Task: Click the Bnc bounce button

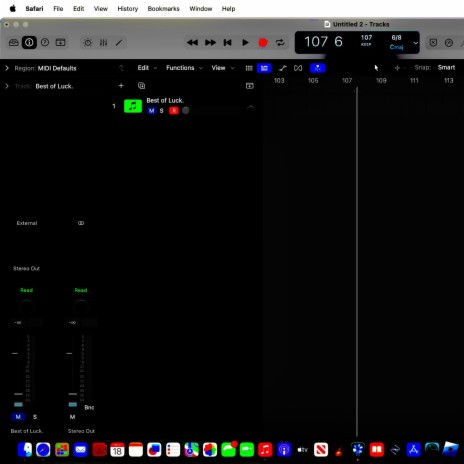Action: (x=89, y=407)
